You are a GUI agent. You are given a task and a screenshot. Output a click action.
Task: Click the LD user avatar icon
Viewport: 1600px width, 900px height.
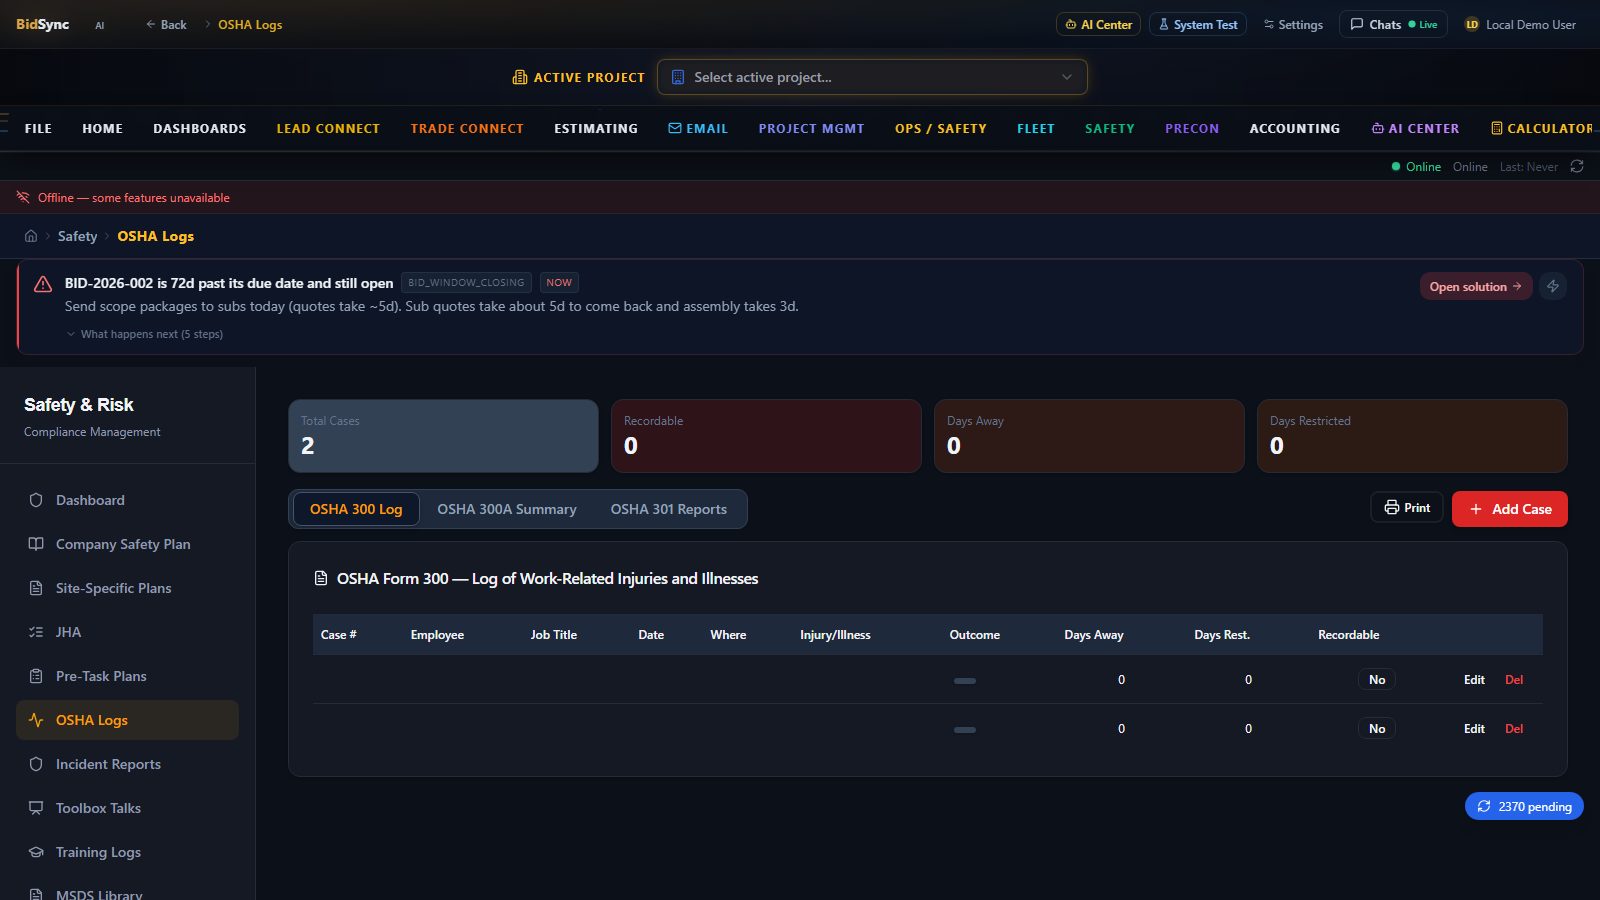click(x=1472, y=24)
